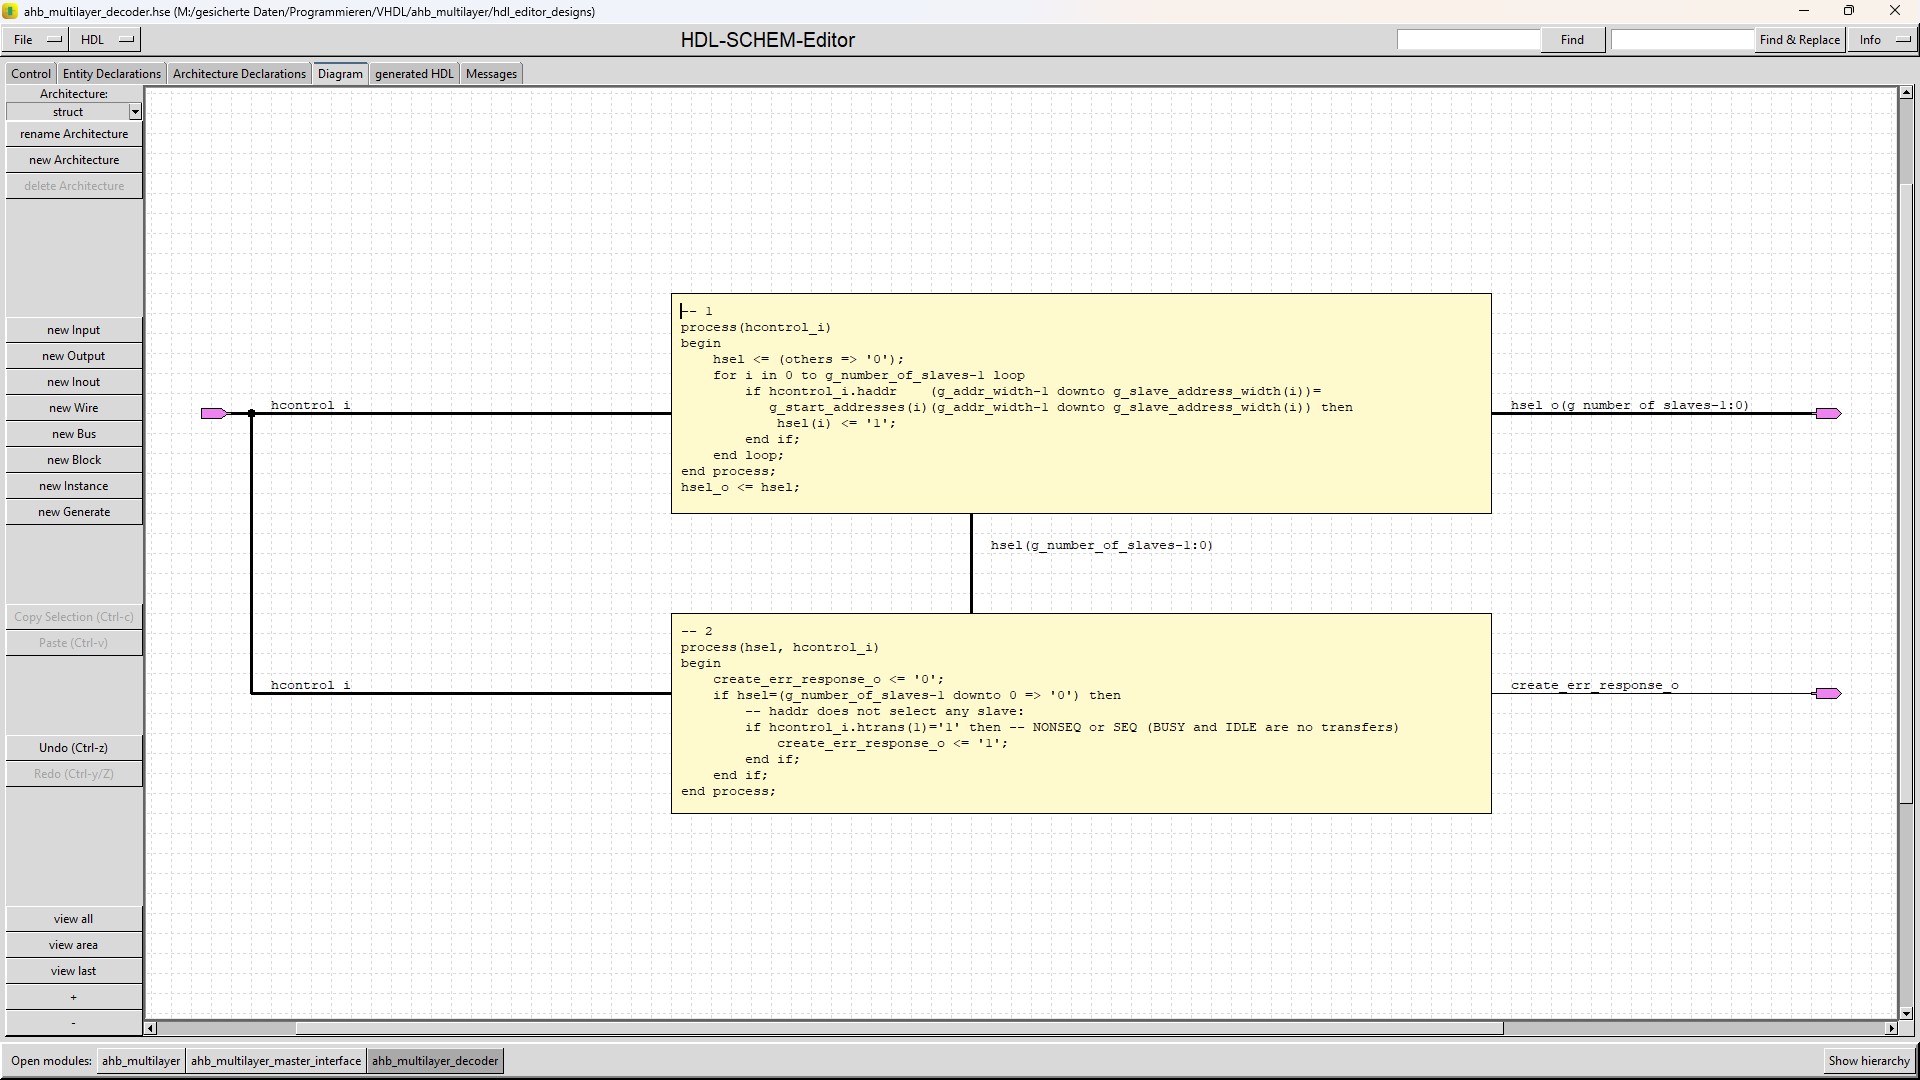
Task: Click the Find text input field
Action: pos(1468,40)
